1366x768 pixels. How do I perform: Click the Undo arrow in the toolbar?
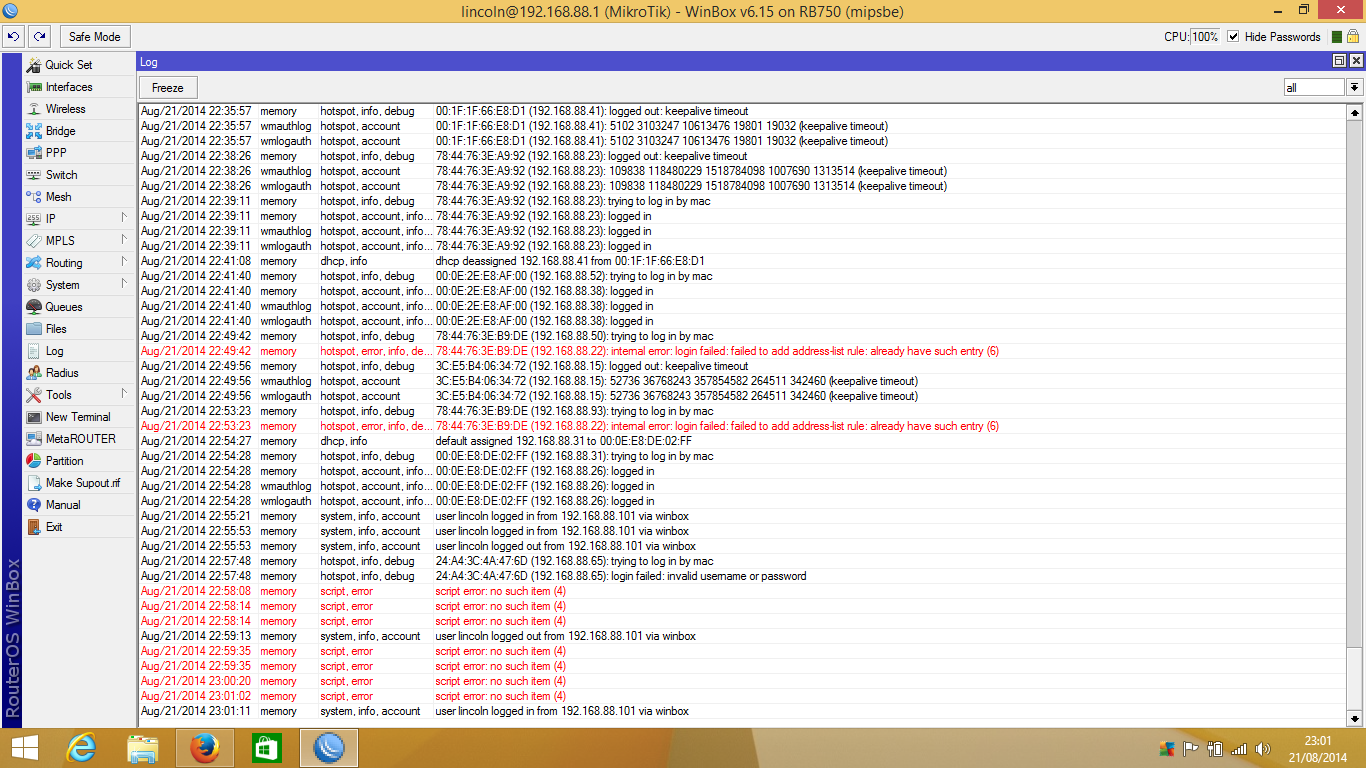click(13, 37)
